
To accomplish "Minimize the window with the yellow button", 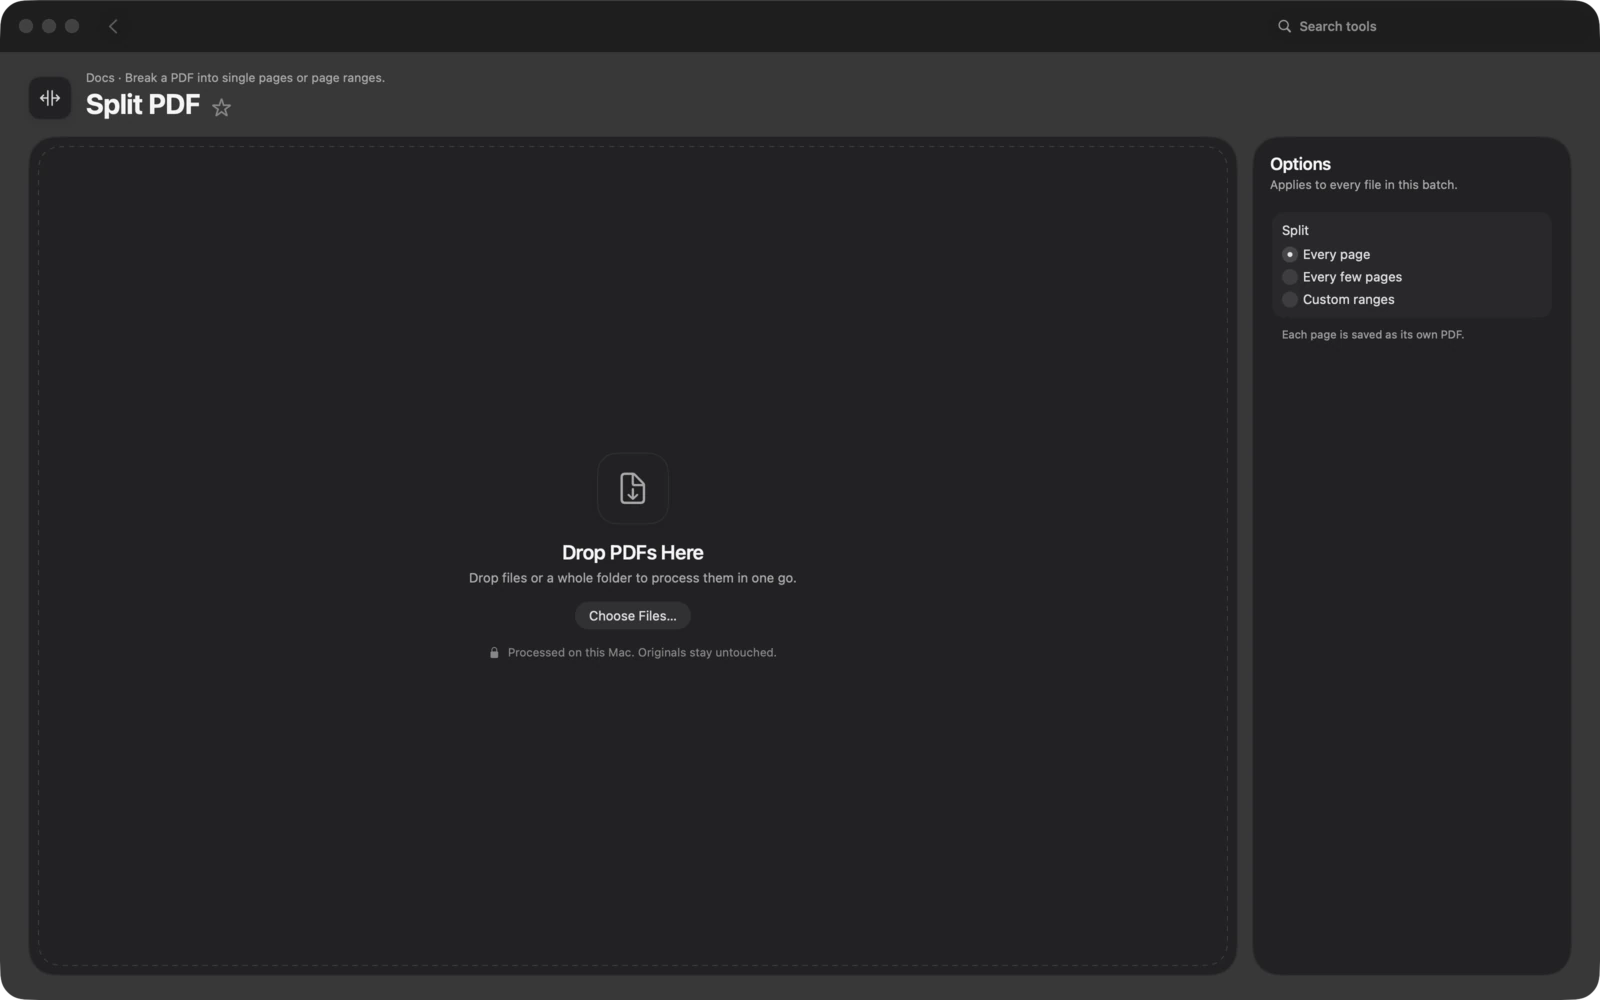I will (49, 26).
